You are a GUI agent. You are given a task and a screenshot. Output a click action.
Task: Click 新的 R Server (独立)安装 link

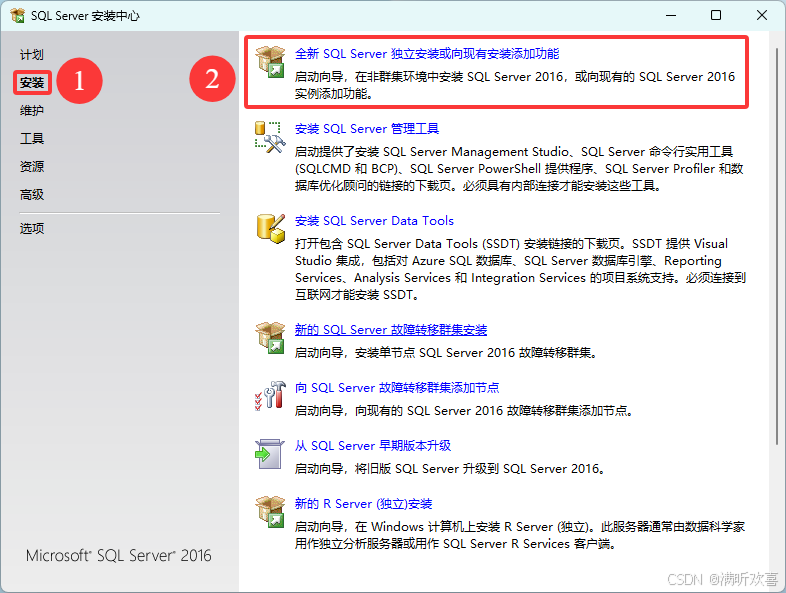click(363, 504)
